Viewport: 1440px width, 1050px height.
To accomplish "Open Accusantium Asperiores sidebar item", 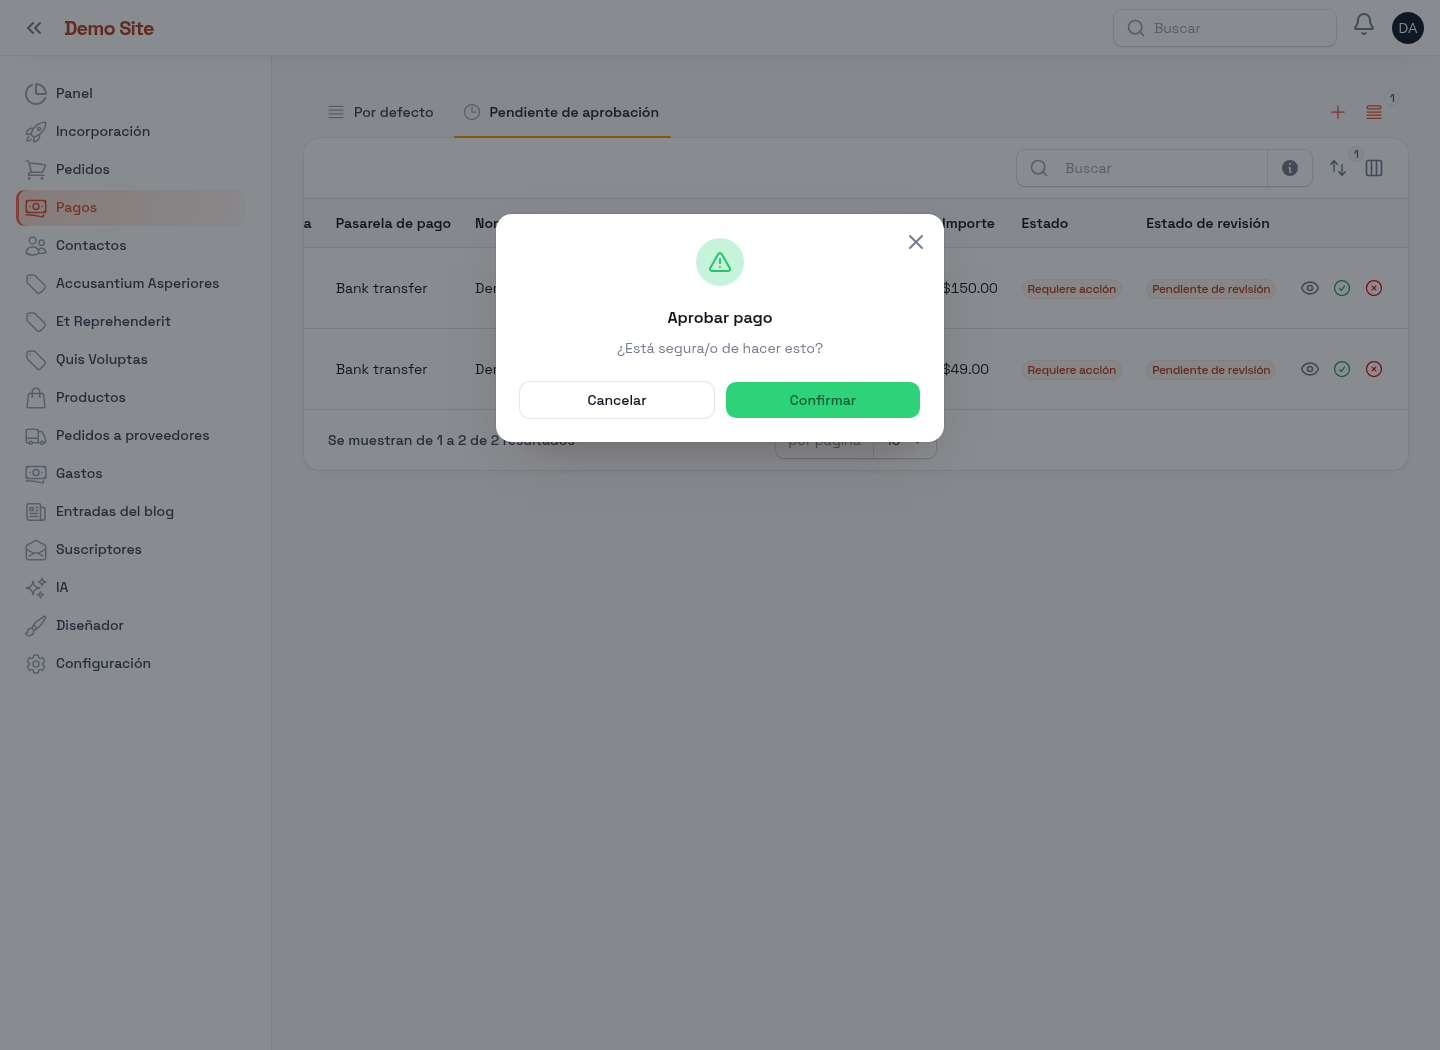I will [x=130, y=283].
